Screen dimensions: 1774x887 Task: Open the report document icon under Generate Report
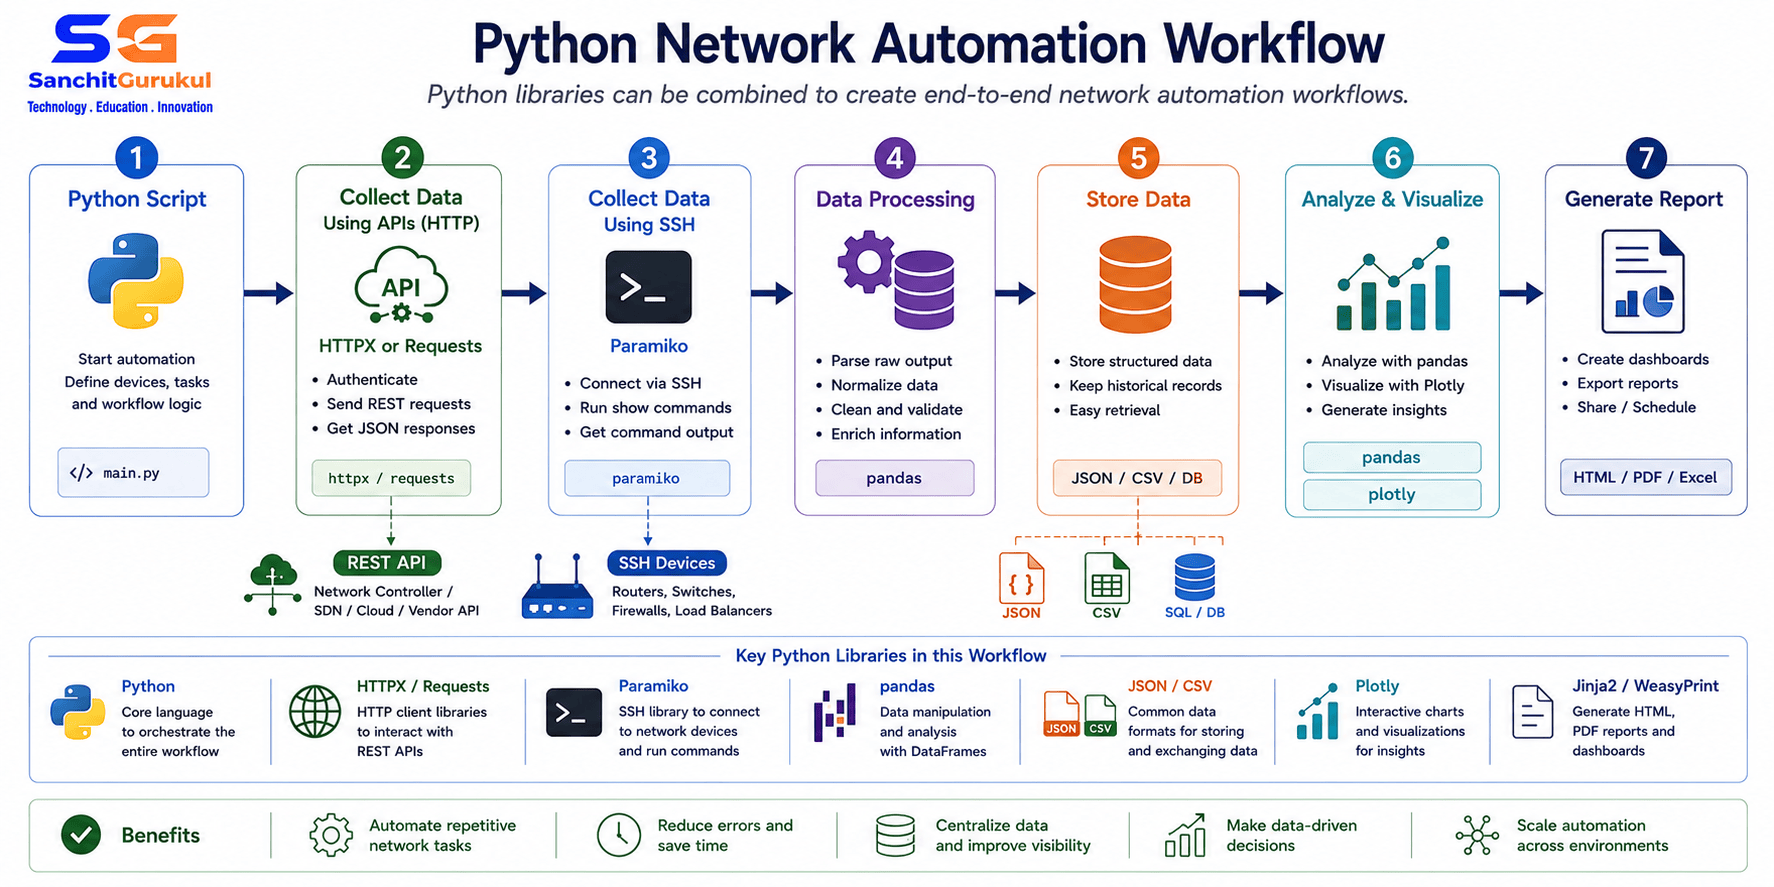click(x=1643, y=281)
